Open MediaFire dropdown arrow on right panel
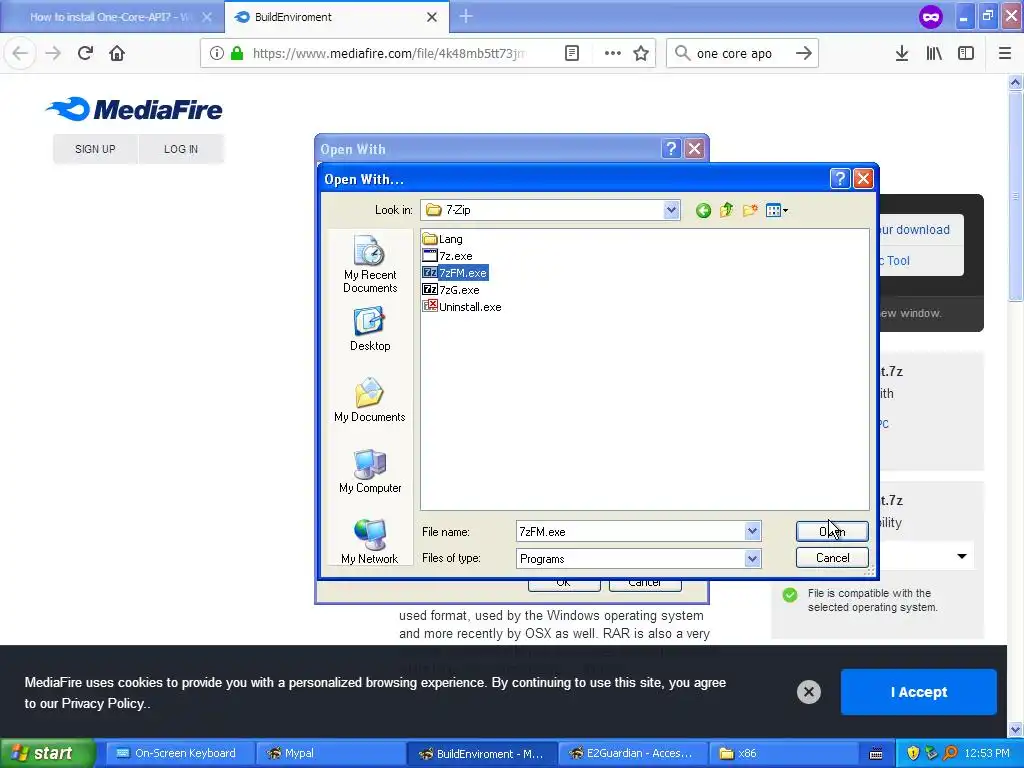 [x=962, y=556]
